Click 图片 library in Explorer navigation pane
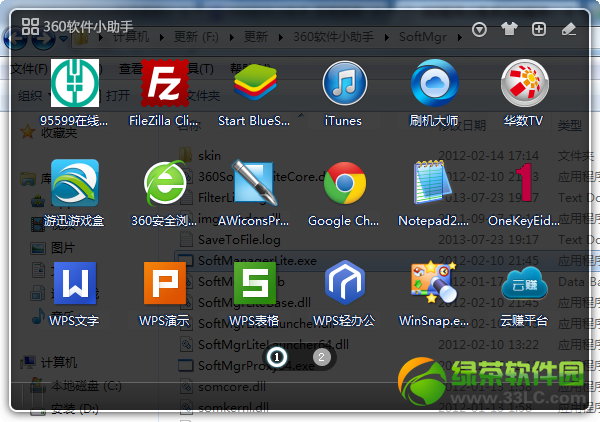 (x=63, y=248)
